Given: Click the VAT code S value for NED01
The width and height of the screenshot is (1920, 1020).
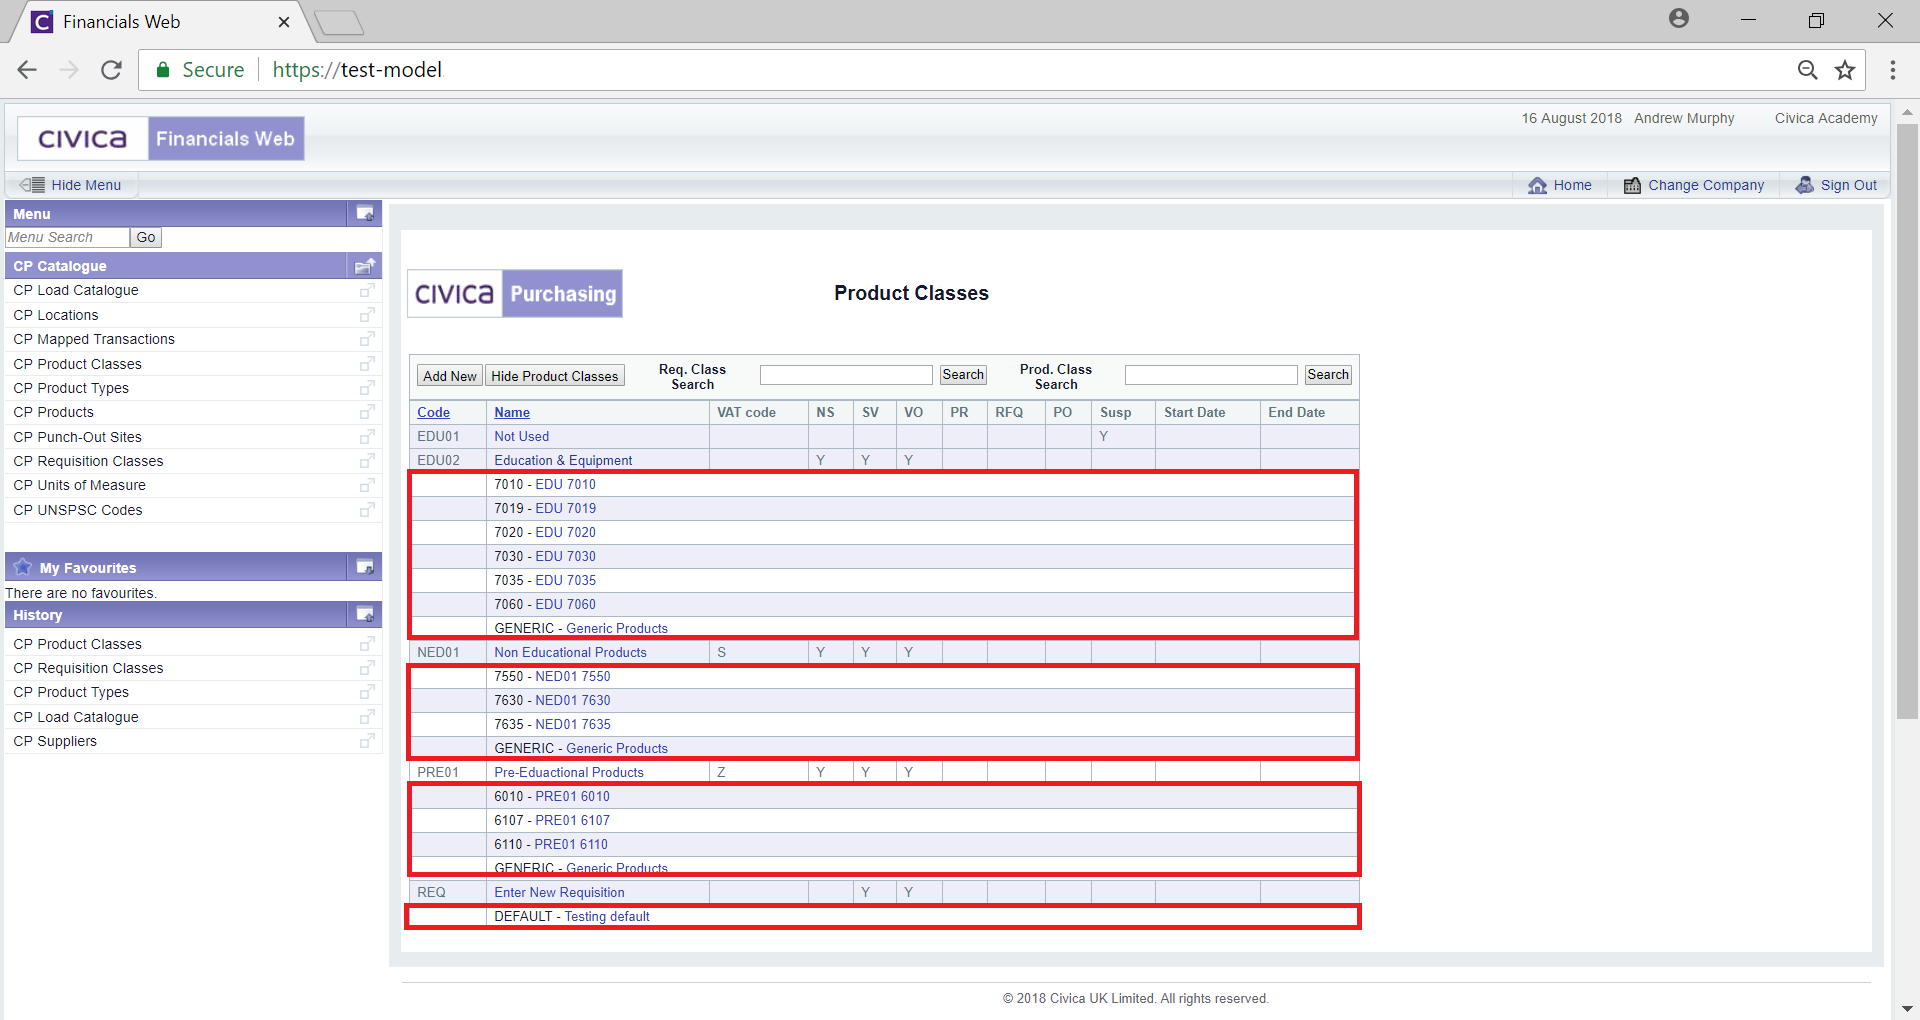Looking at the screenshot, I should (x=721, y=652).
